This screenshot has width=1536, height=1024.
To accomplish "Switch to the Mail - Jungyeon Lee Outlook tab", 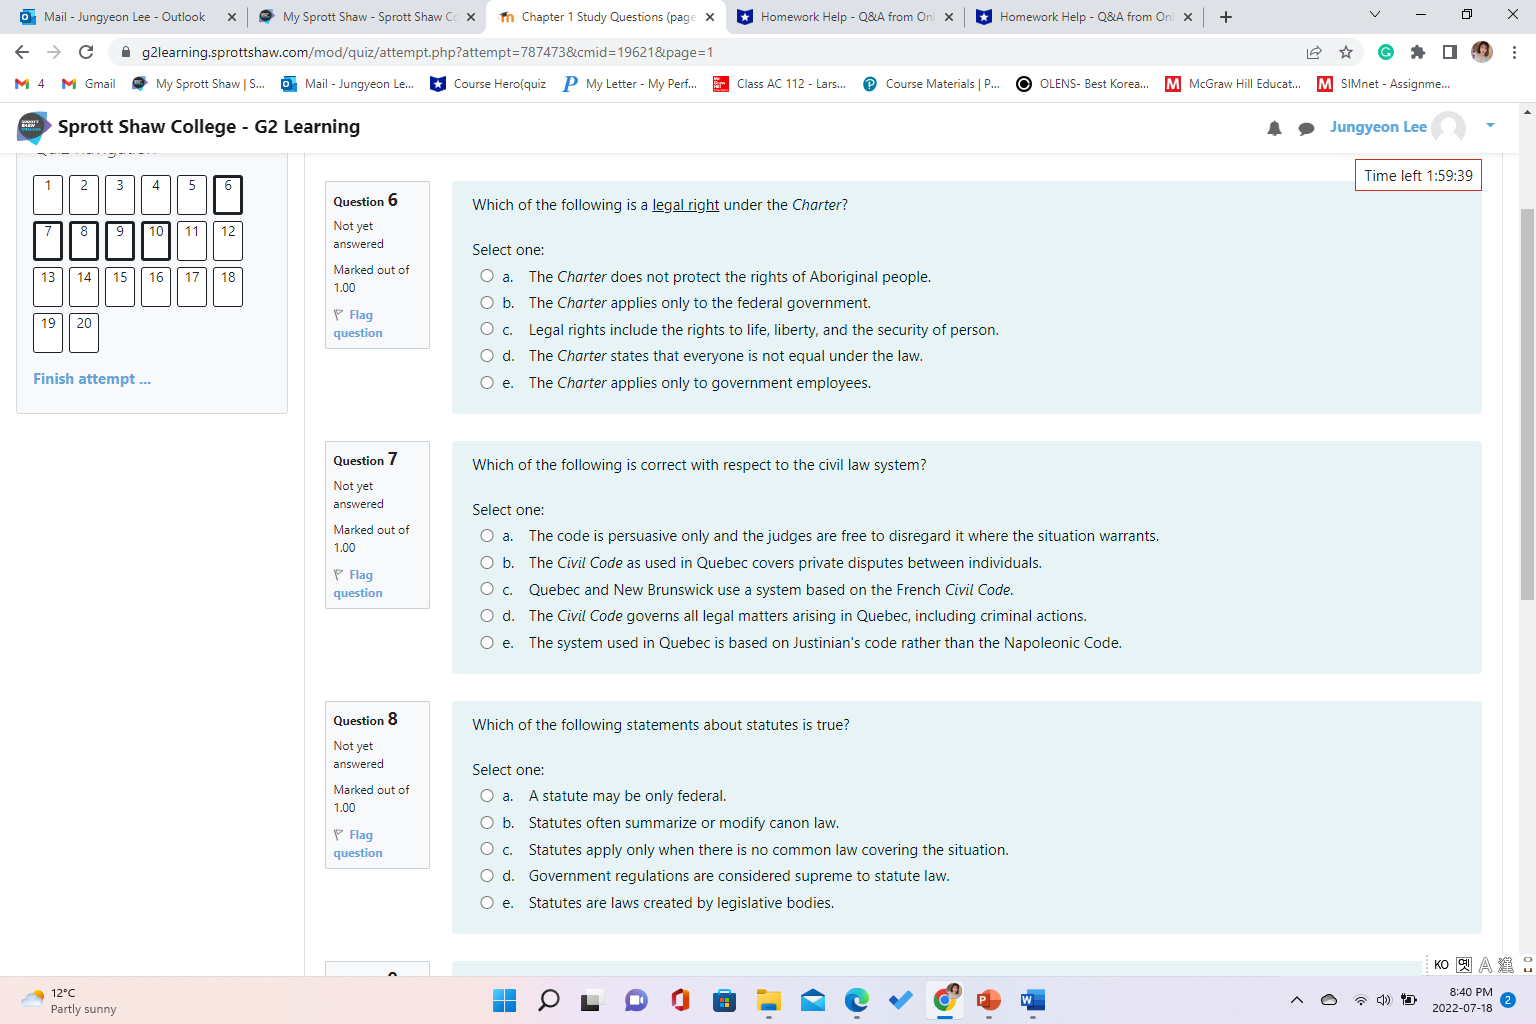I will click(x=124, y=17).
